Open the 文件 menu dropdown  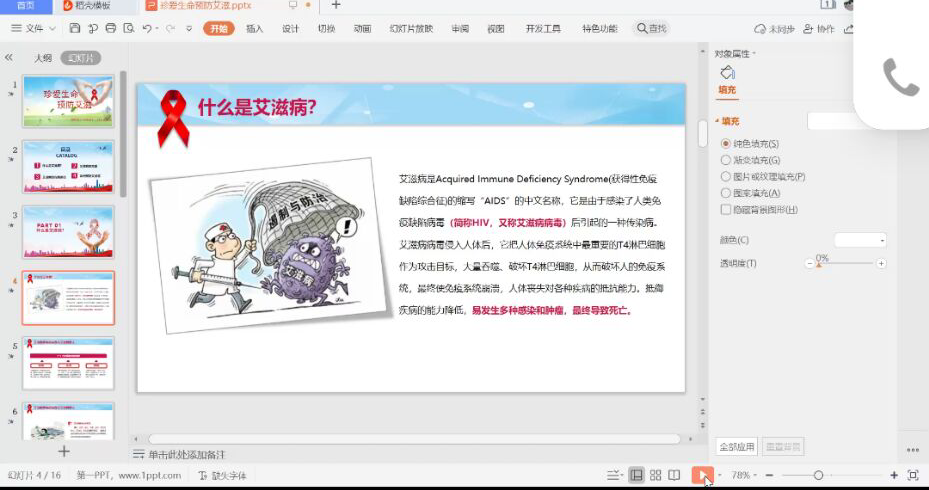(x=40, y=29)
